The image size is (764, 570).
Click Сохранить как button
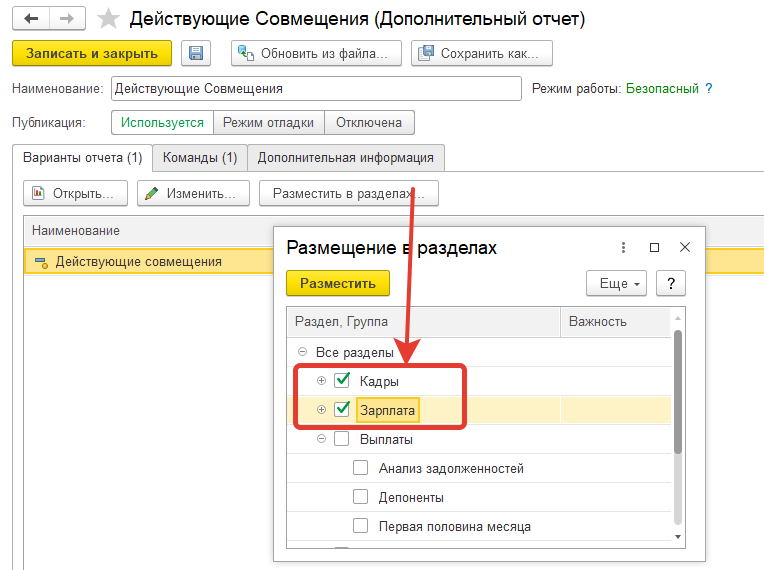[x=482, y=53]
